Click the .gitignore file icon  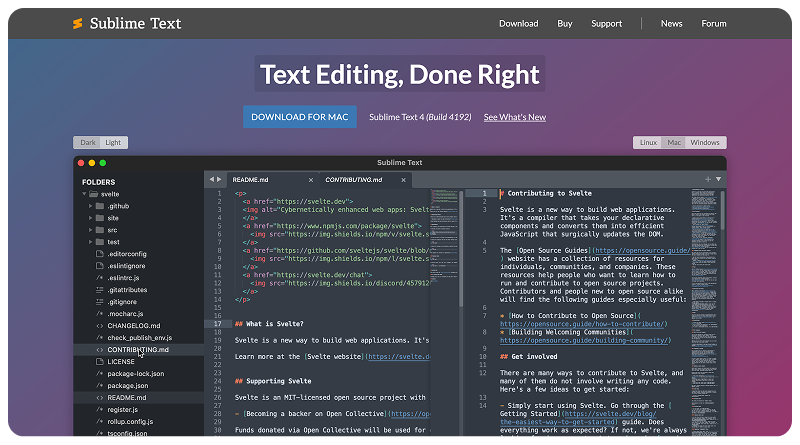[99, 302]
